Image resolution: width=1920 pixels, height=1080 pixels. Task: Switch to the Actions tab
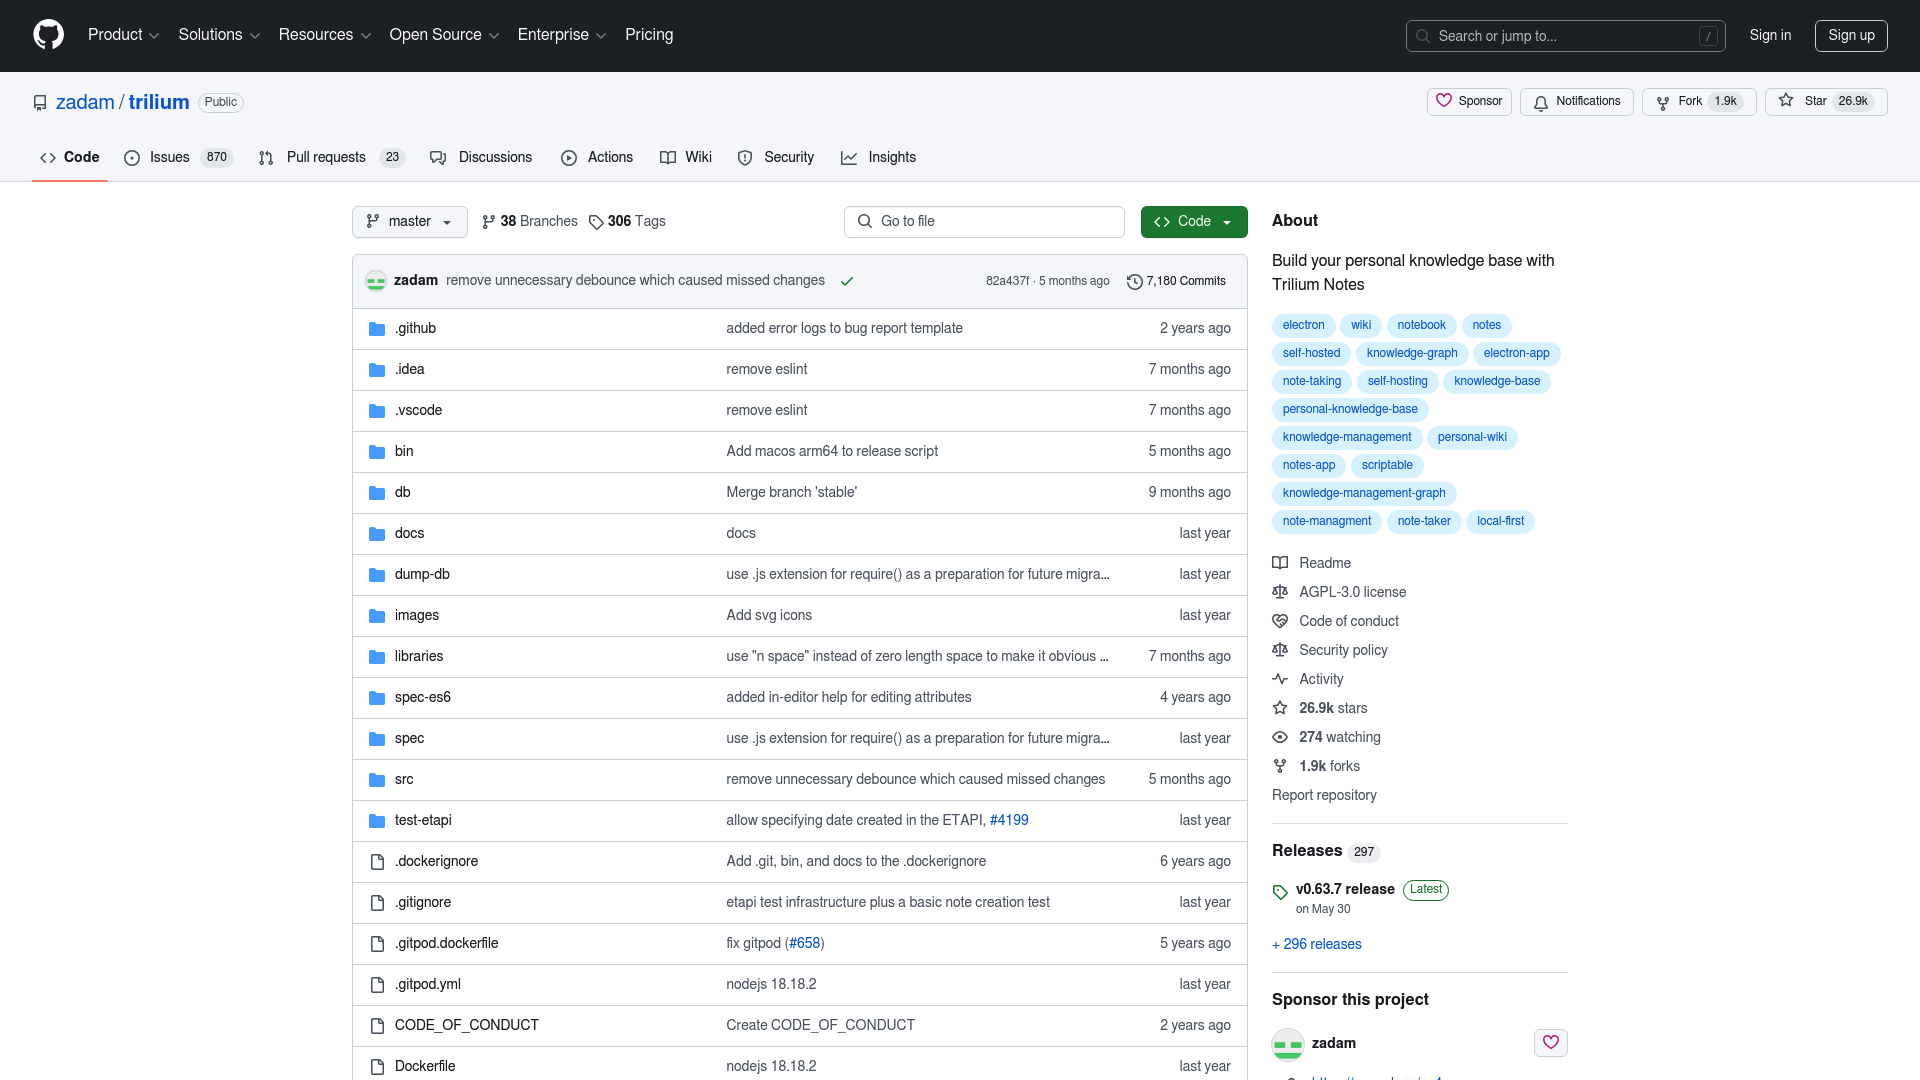[x=597, y=158]
